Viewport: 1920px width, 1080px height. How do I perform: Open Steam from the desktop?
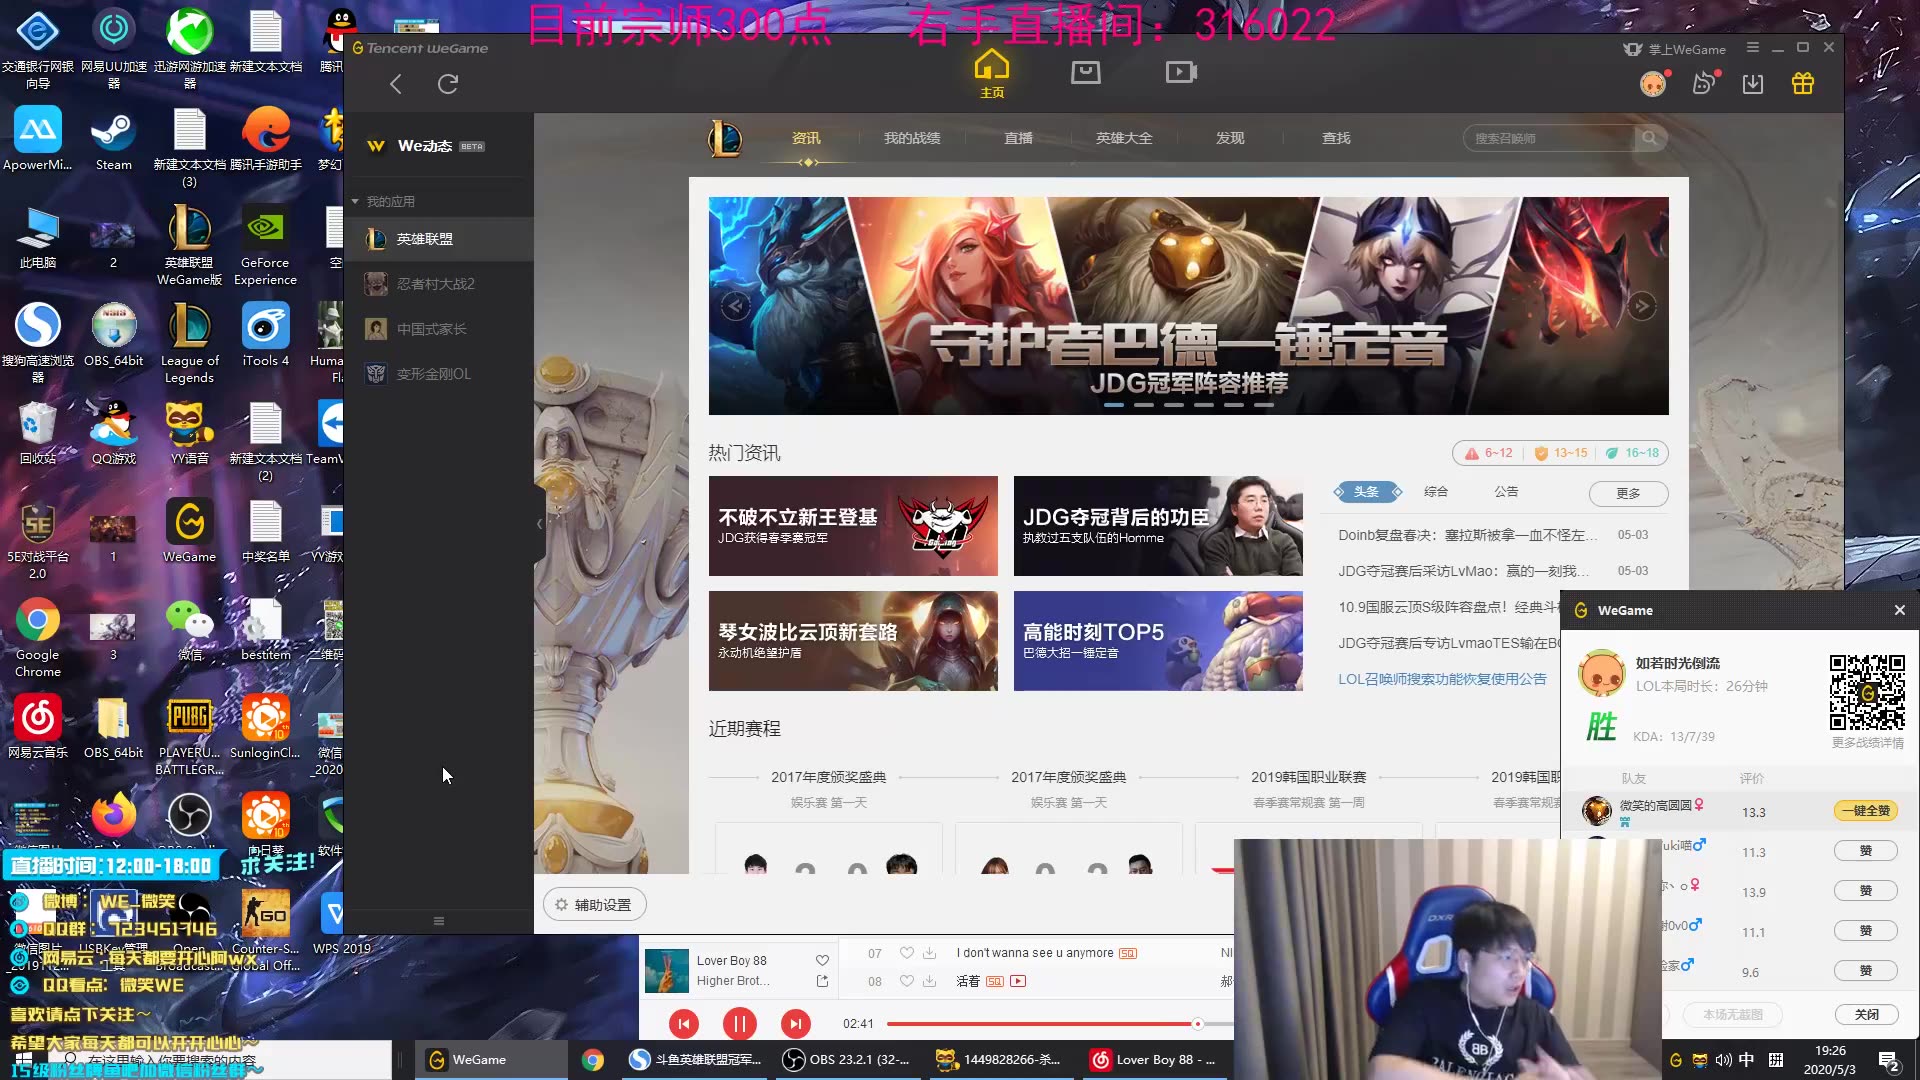click(113, 141)
